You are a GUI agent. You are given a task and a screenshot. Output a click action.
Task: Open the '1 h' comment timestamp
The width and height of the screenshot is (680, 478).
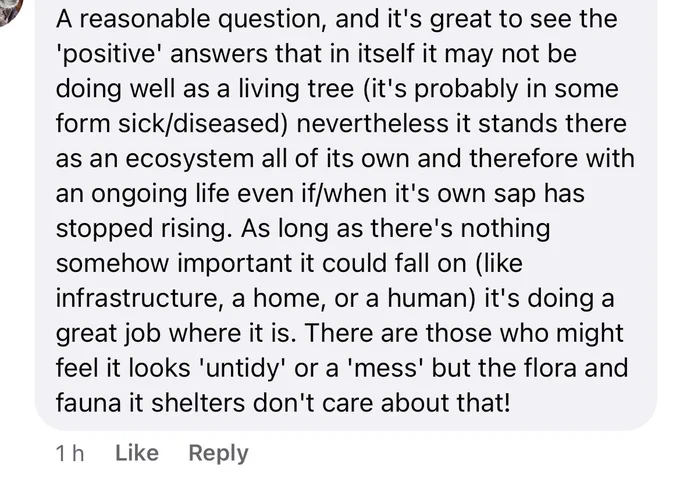pos(70,454)
